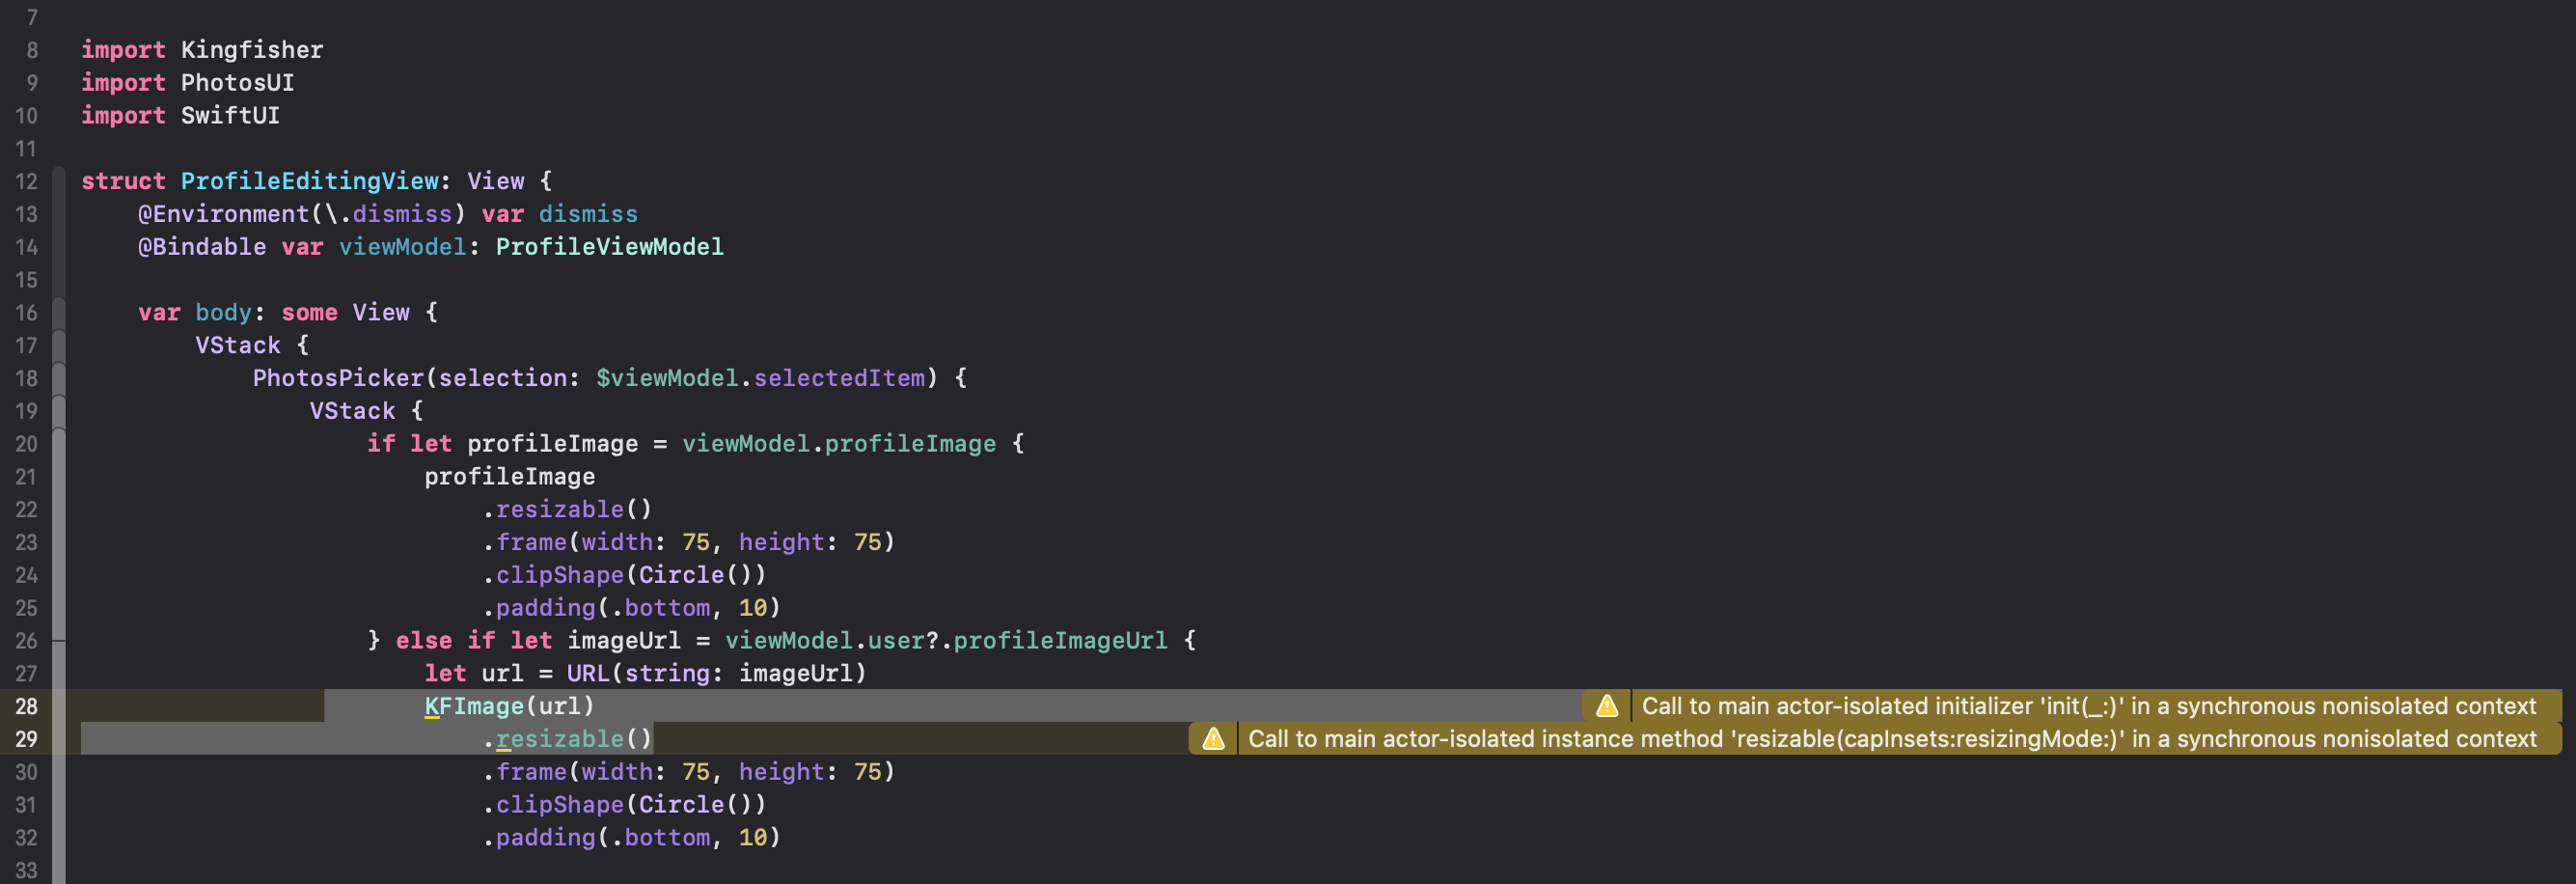The width and height of the screenshot is (2576, 884).
Task: Click the "selectedItem" property
Action: click(x=839, y=378)
